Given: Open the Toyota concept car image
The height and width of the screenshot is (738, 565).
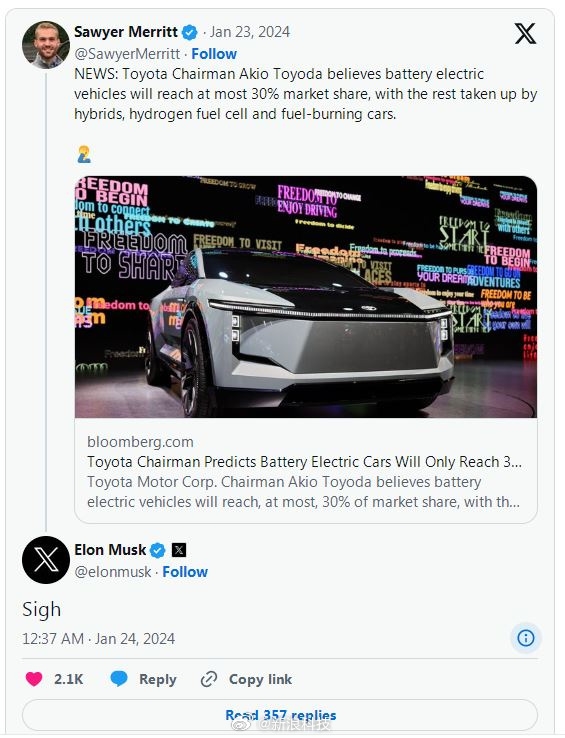Looking at the screenshot, I should click(x=306, y=297).
